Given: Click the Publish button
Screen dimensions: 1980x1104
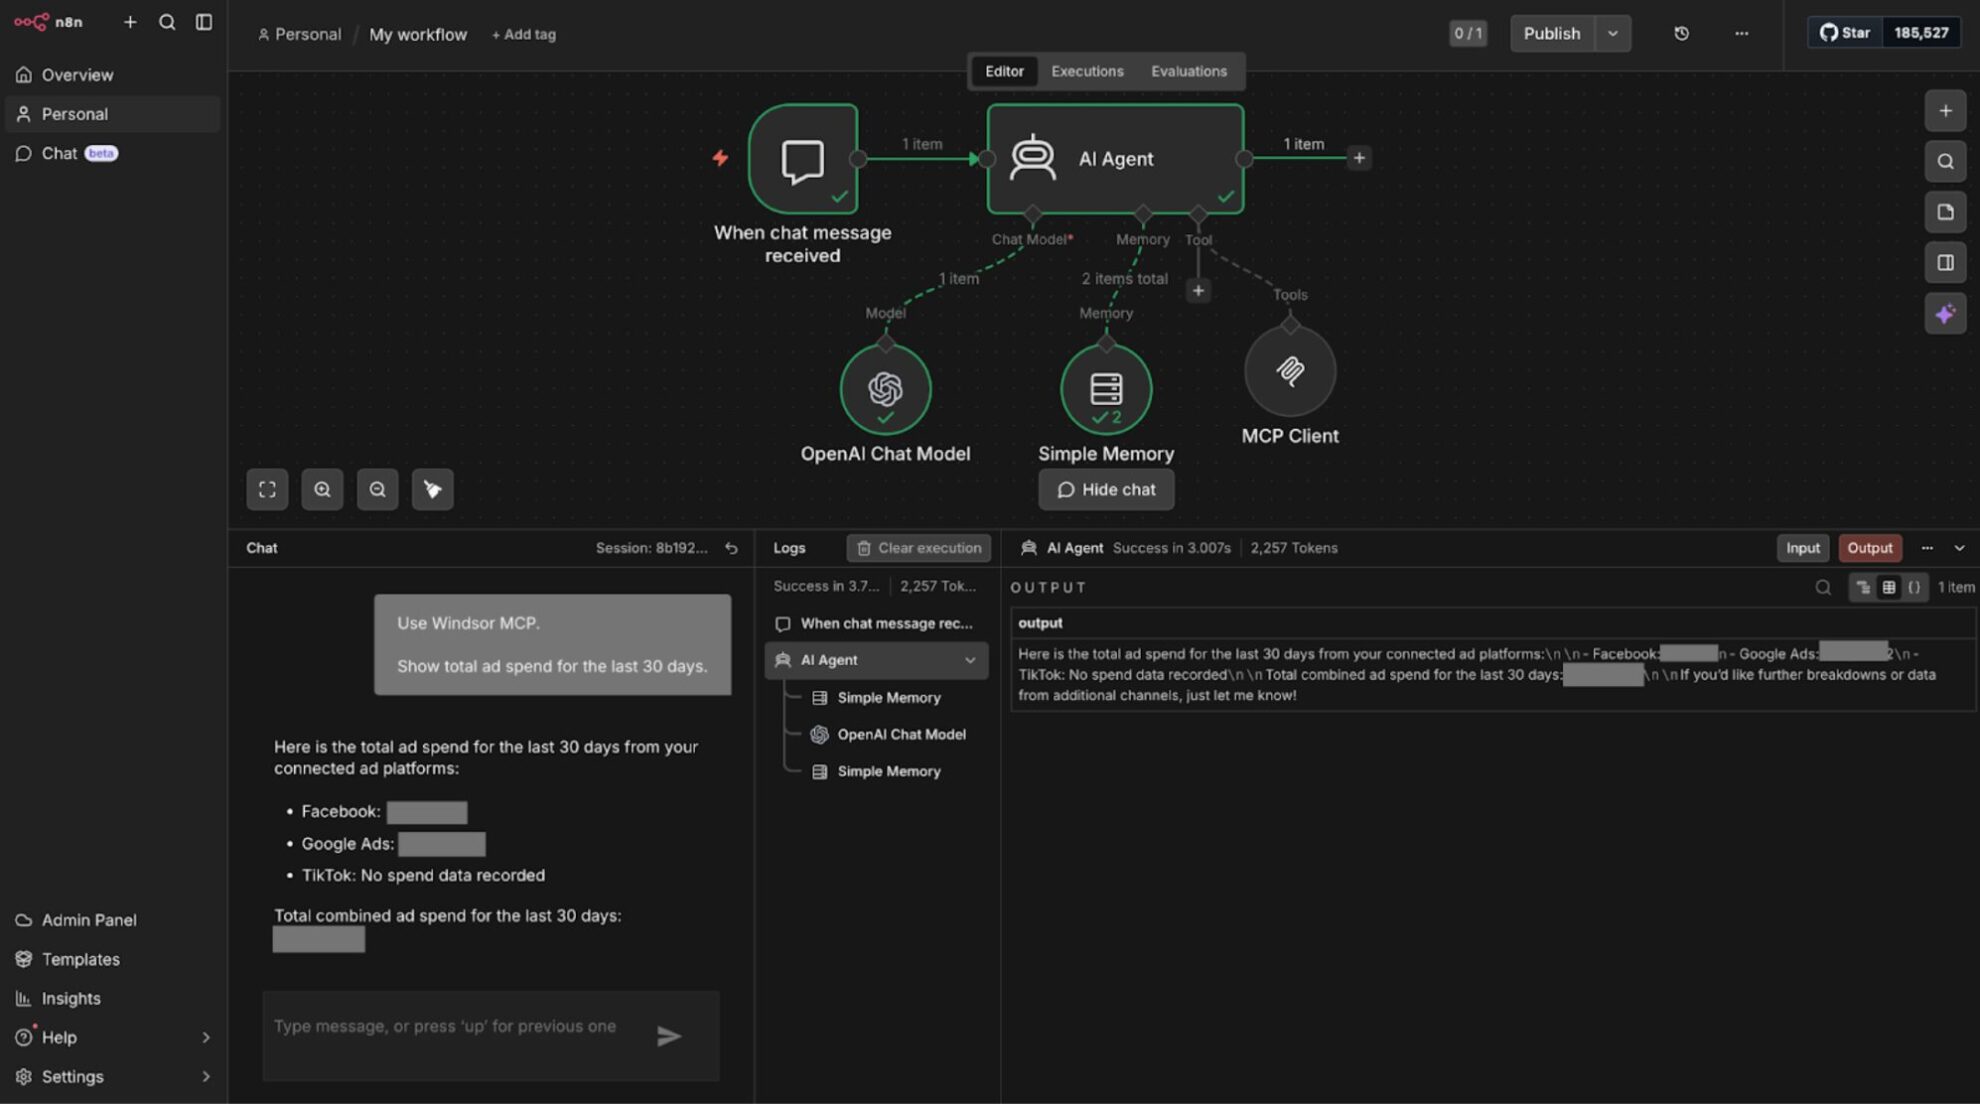Looking at the screenshot, I should [1552, 33].
